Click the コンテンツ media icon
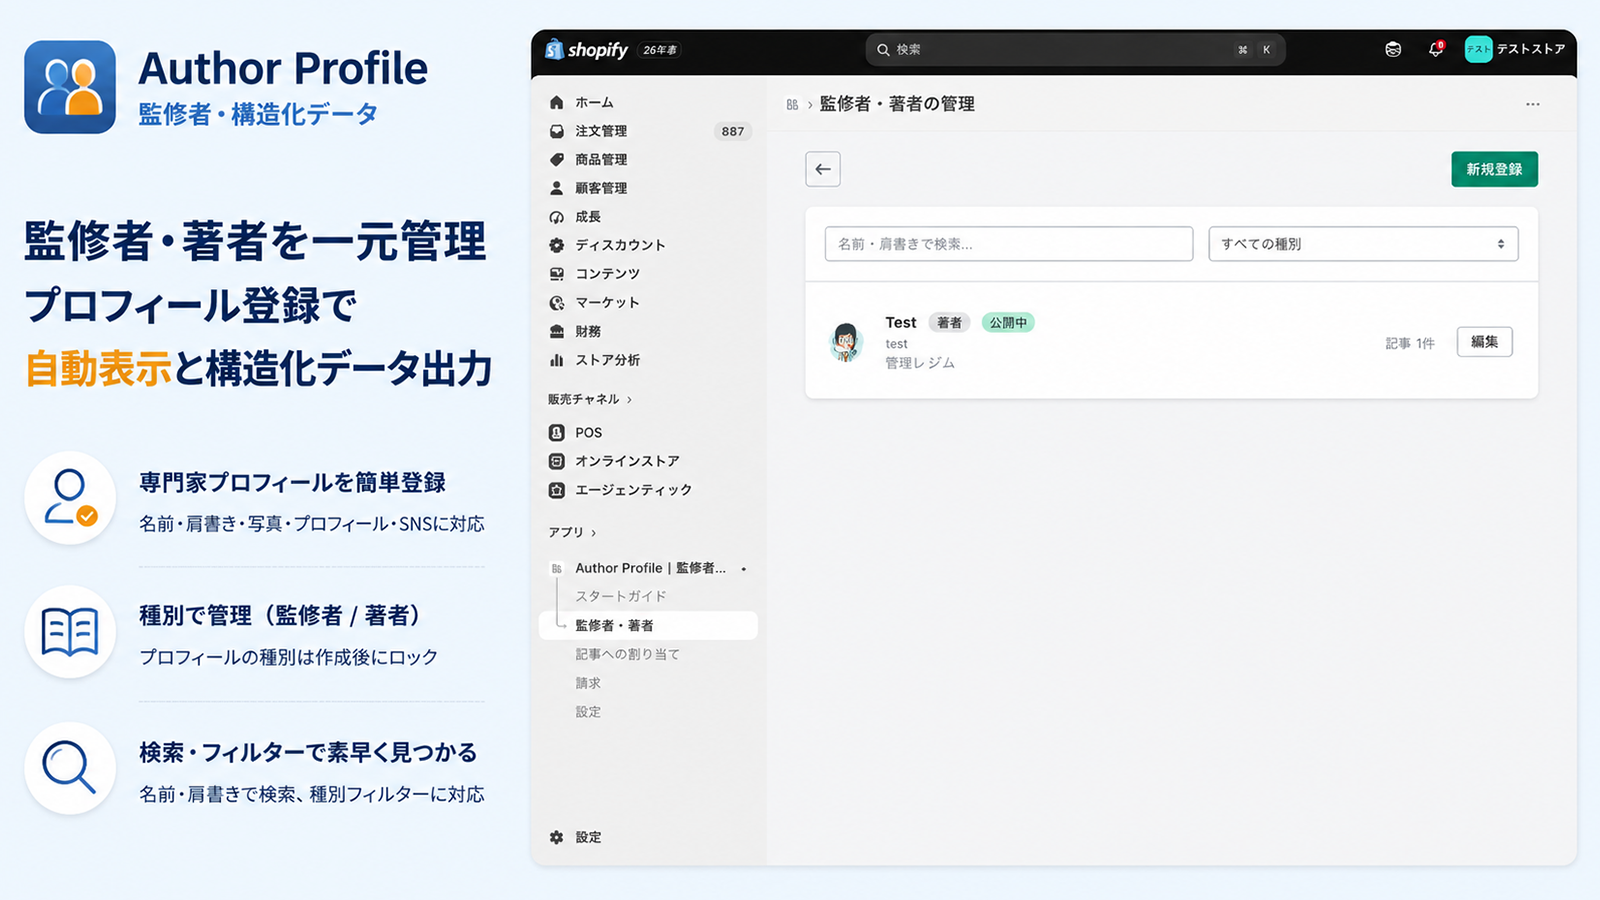The height and width of the screenshot is (900, 1600). pos(557,274)
